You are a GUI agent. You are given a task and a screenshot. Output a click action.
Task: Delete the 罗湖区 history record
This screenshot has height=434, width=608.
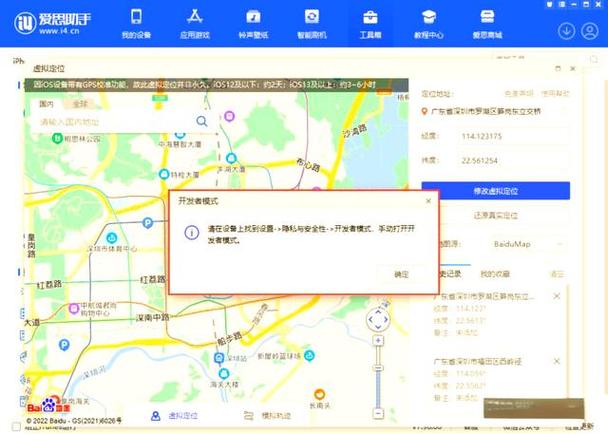556,296
